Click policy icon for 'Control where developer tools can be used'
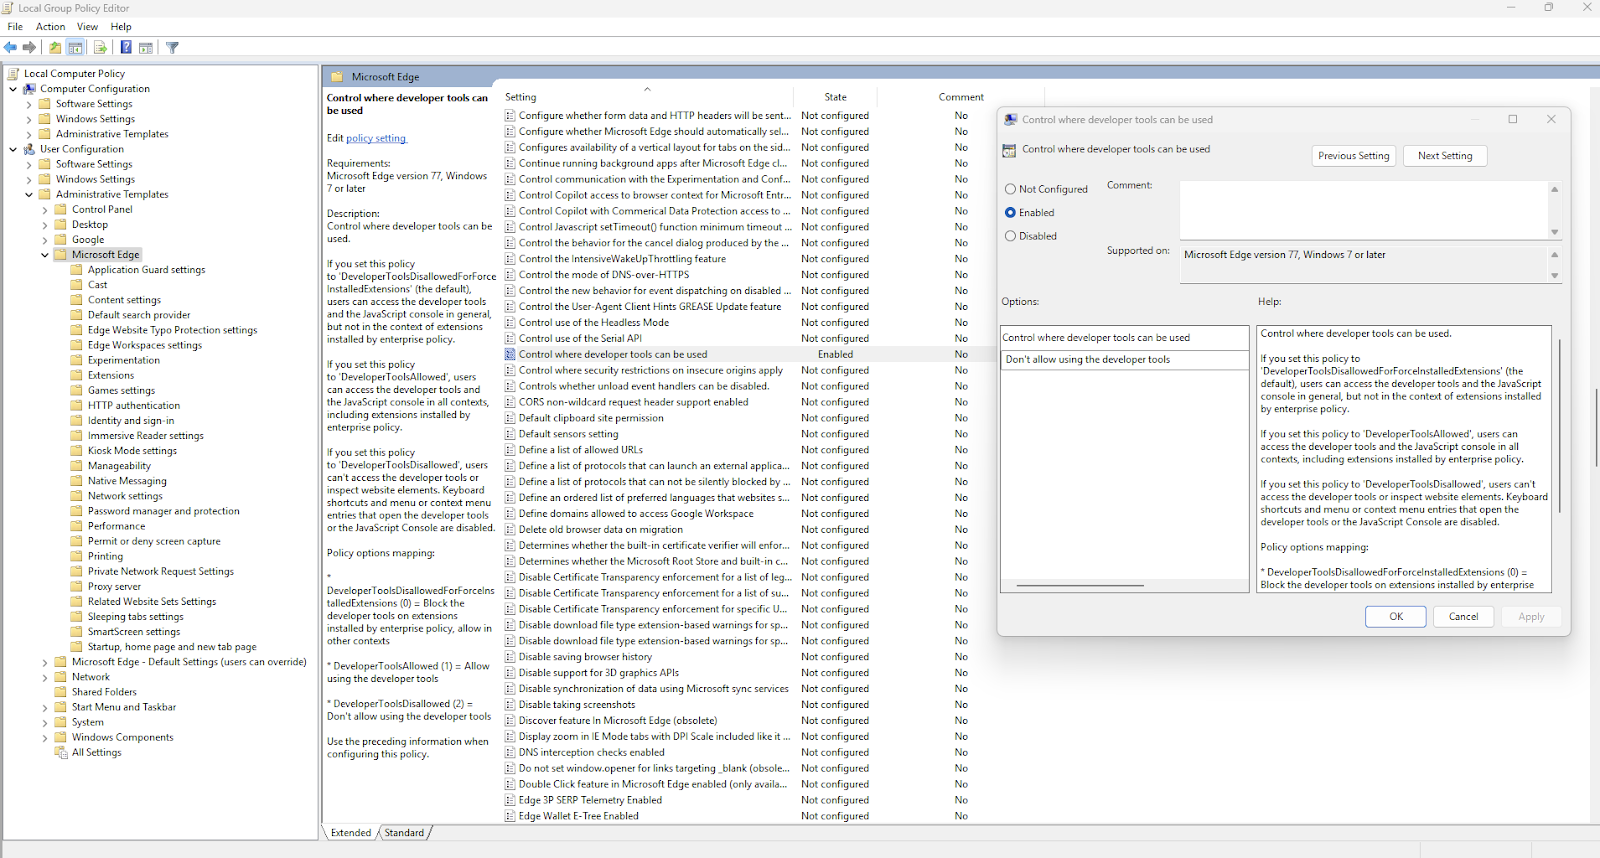This screenshot has height=858, width=1600. point(510,354)
